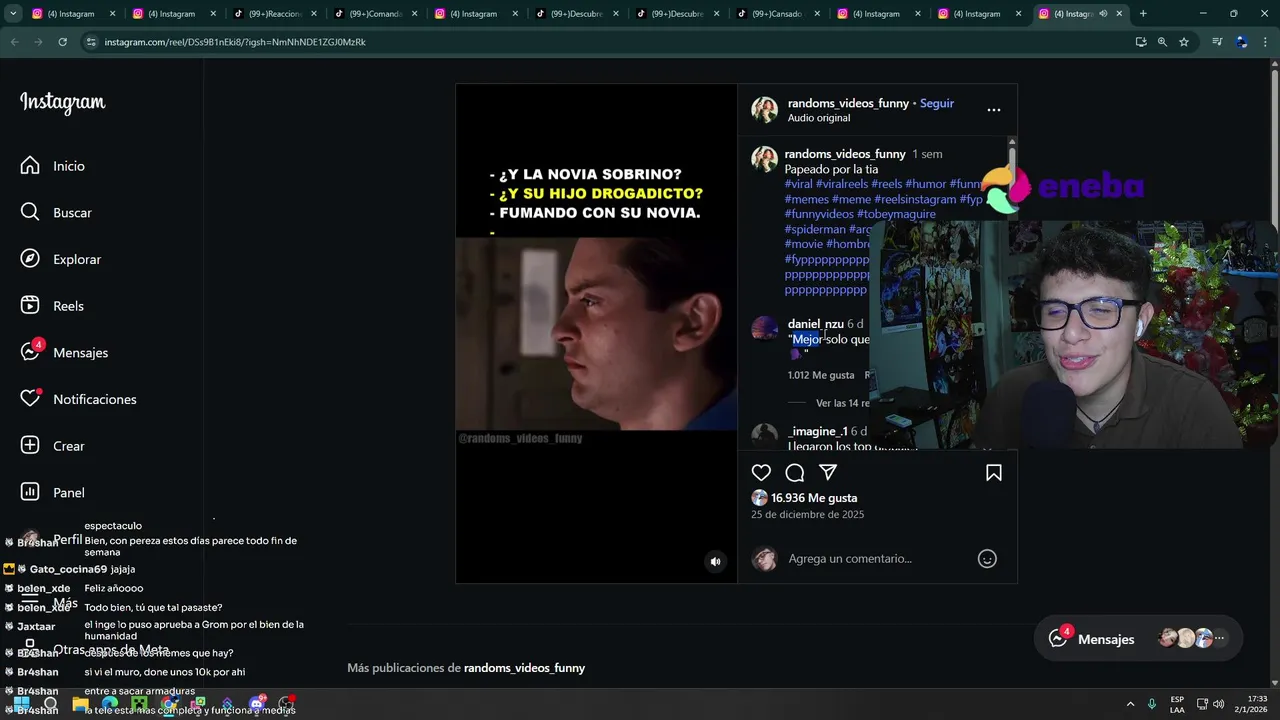This screenshot has height=720, width=1280.
Task: Open randoms_videos_funny profile in header
Action: (848, 103)
